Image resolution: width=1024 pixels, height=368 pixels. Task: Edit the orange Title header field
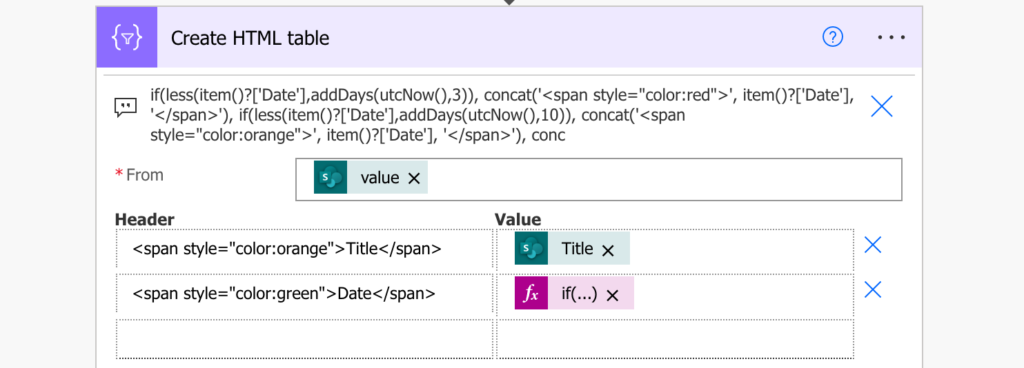[304, 249]
